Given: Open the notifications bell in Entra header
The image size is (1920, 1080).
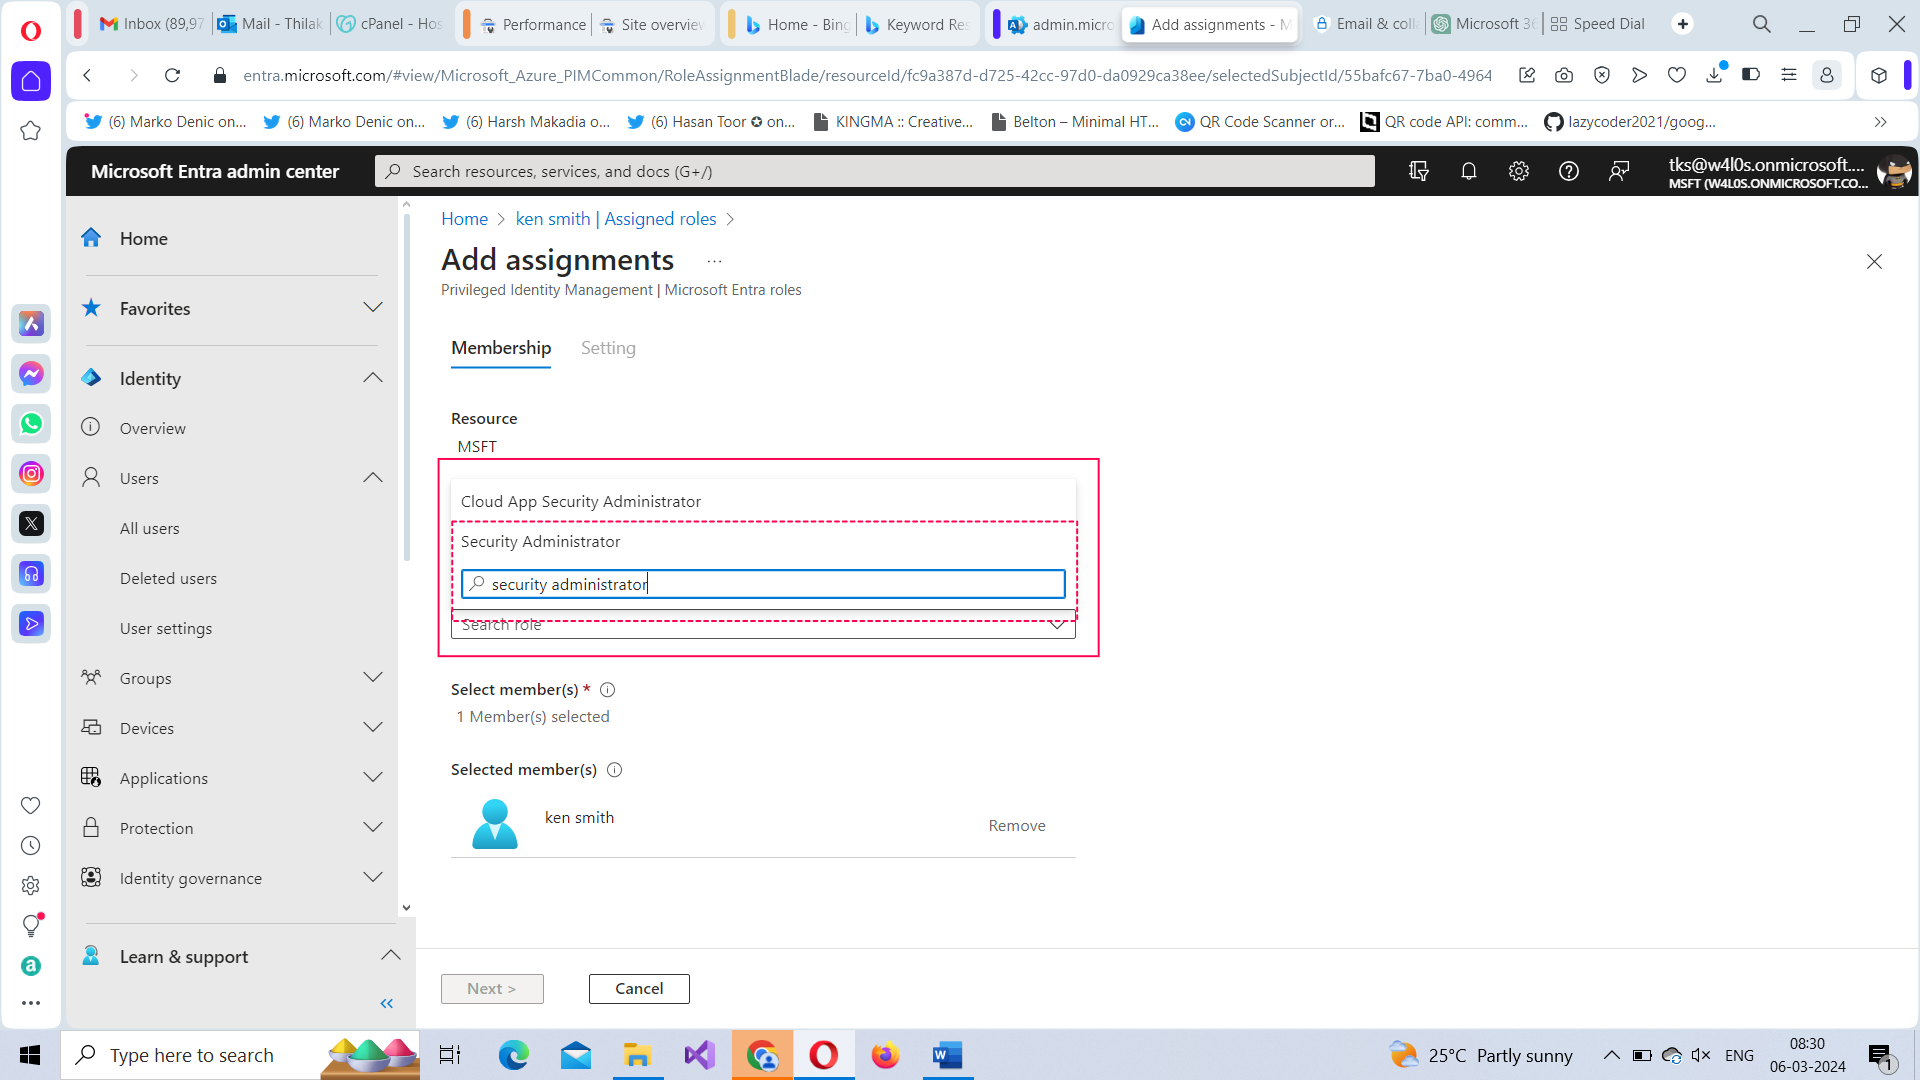Looking at the screenshot, I should pyautogui.click(x=1468, y=171).
